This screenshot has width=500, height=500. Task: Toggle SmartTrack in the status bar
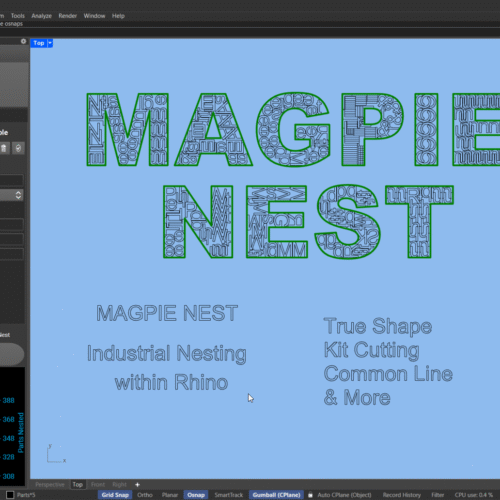click(x=229, y=495)
